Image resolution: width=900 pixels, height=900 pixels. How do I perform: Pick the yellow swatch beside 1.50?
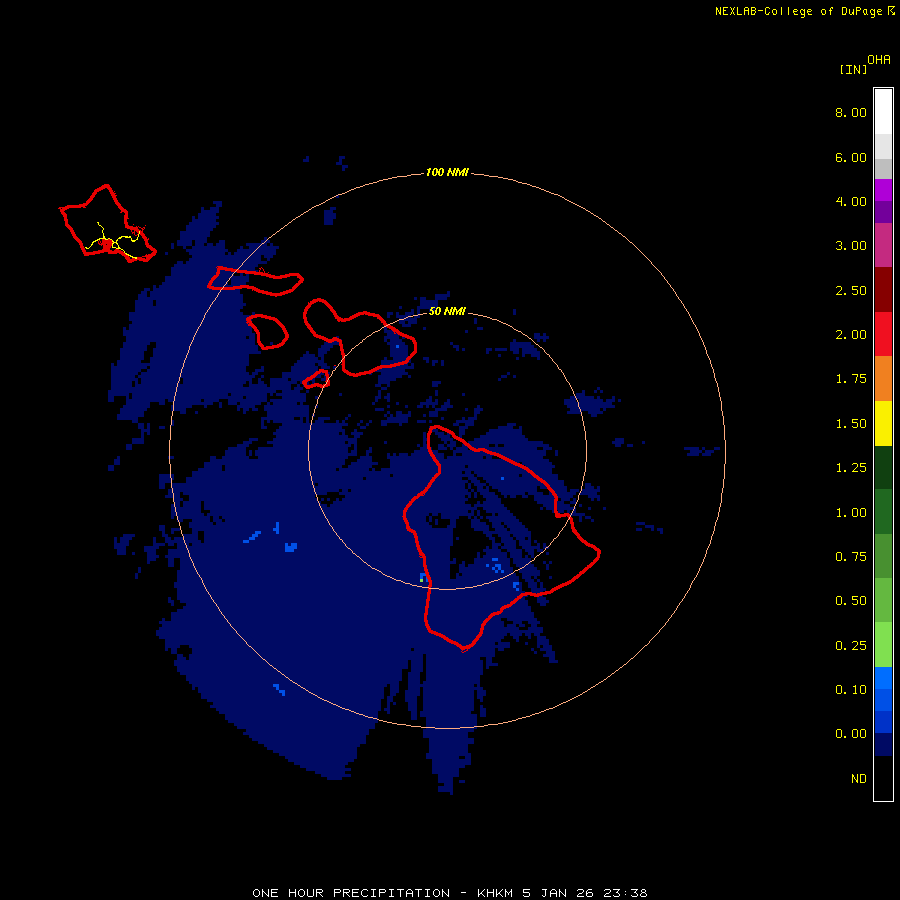[883, 423]
